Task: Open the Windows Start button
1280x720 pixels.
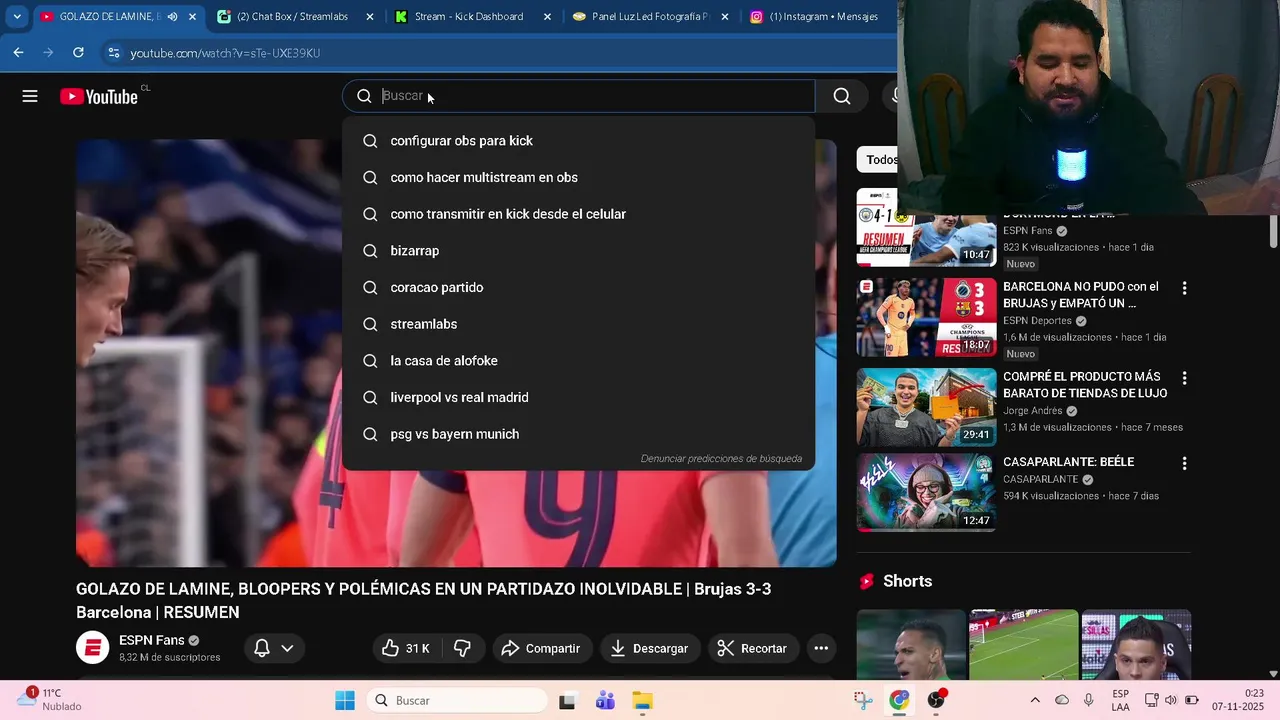Action: click(x=345, y=701)
